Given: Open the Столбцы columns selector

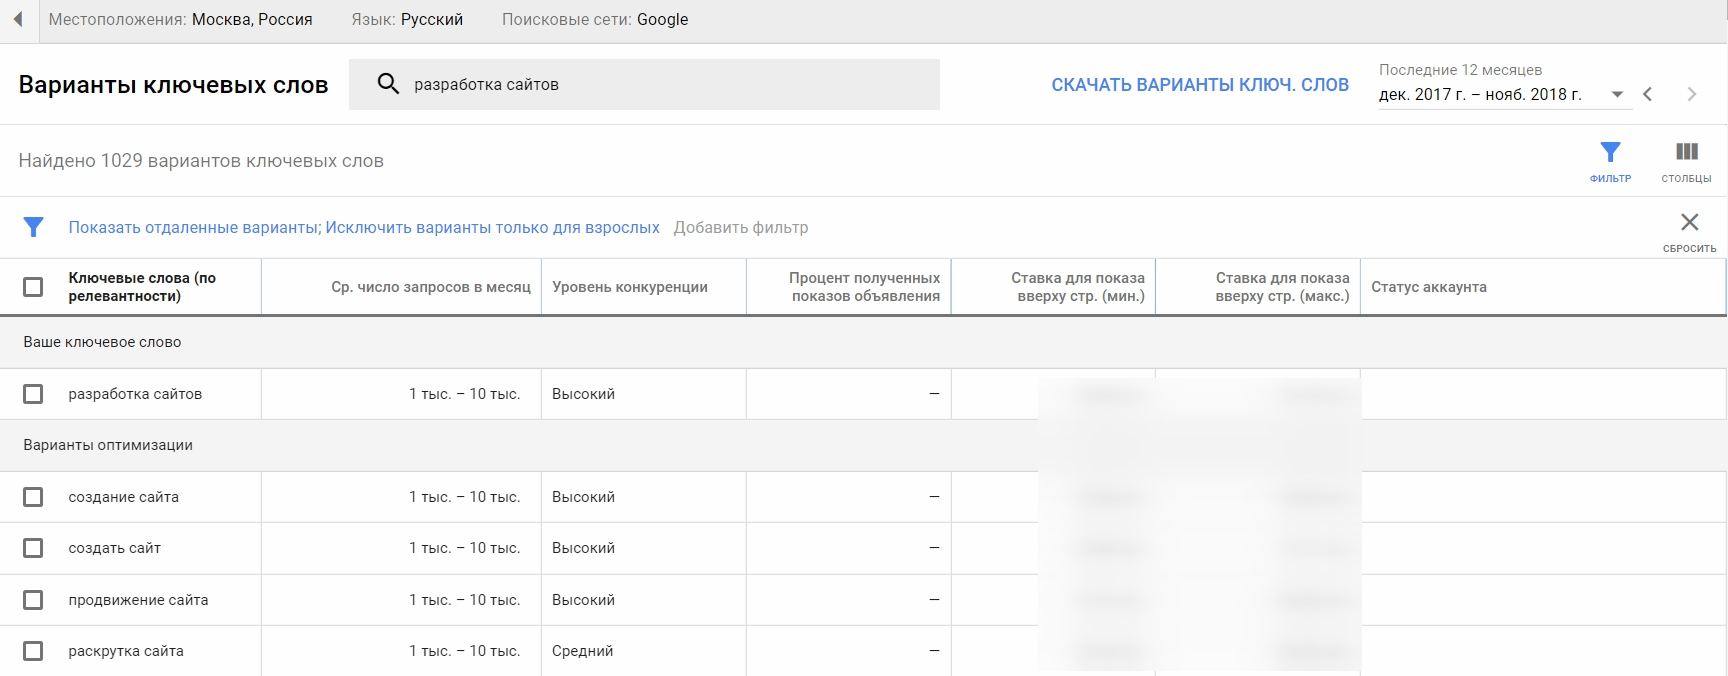Looking at the screenshot, I should [x=1686, y=160].
